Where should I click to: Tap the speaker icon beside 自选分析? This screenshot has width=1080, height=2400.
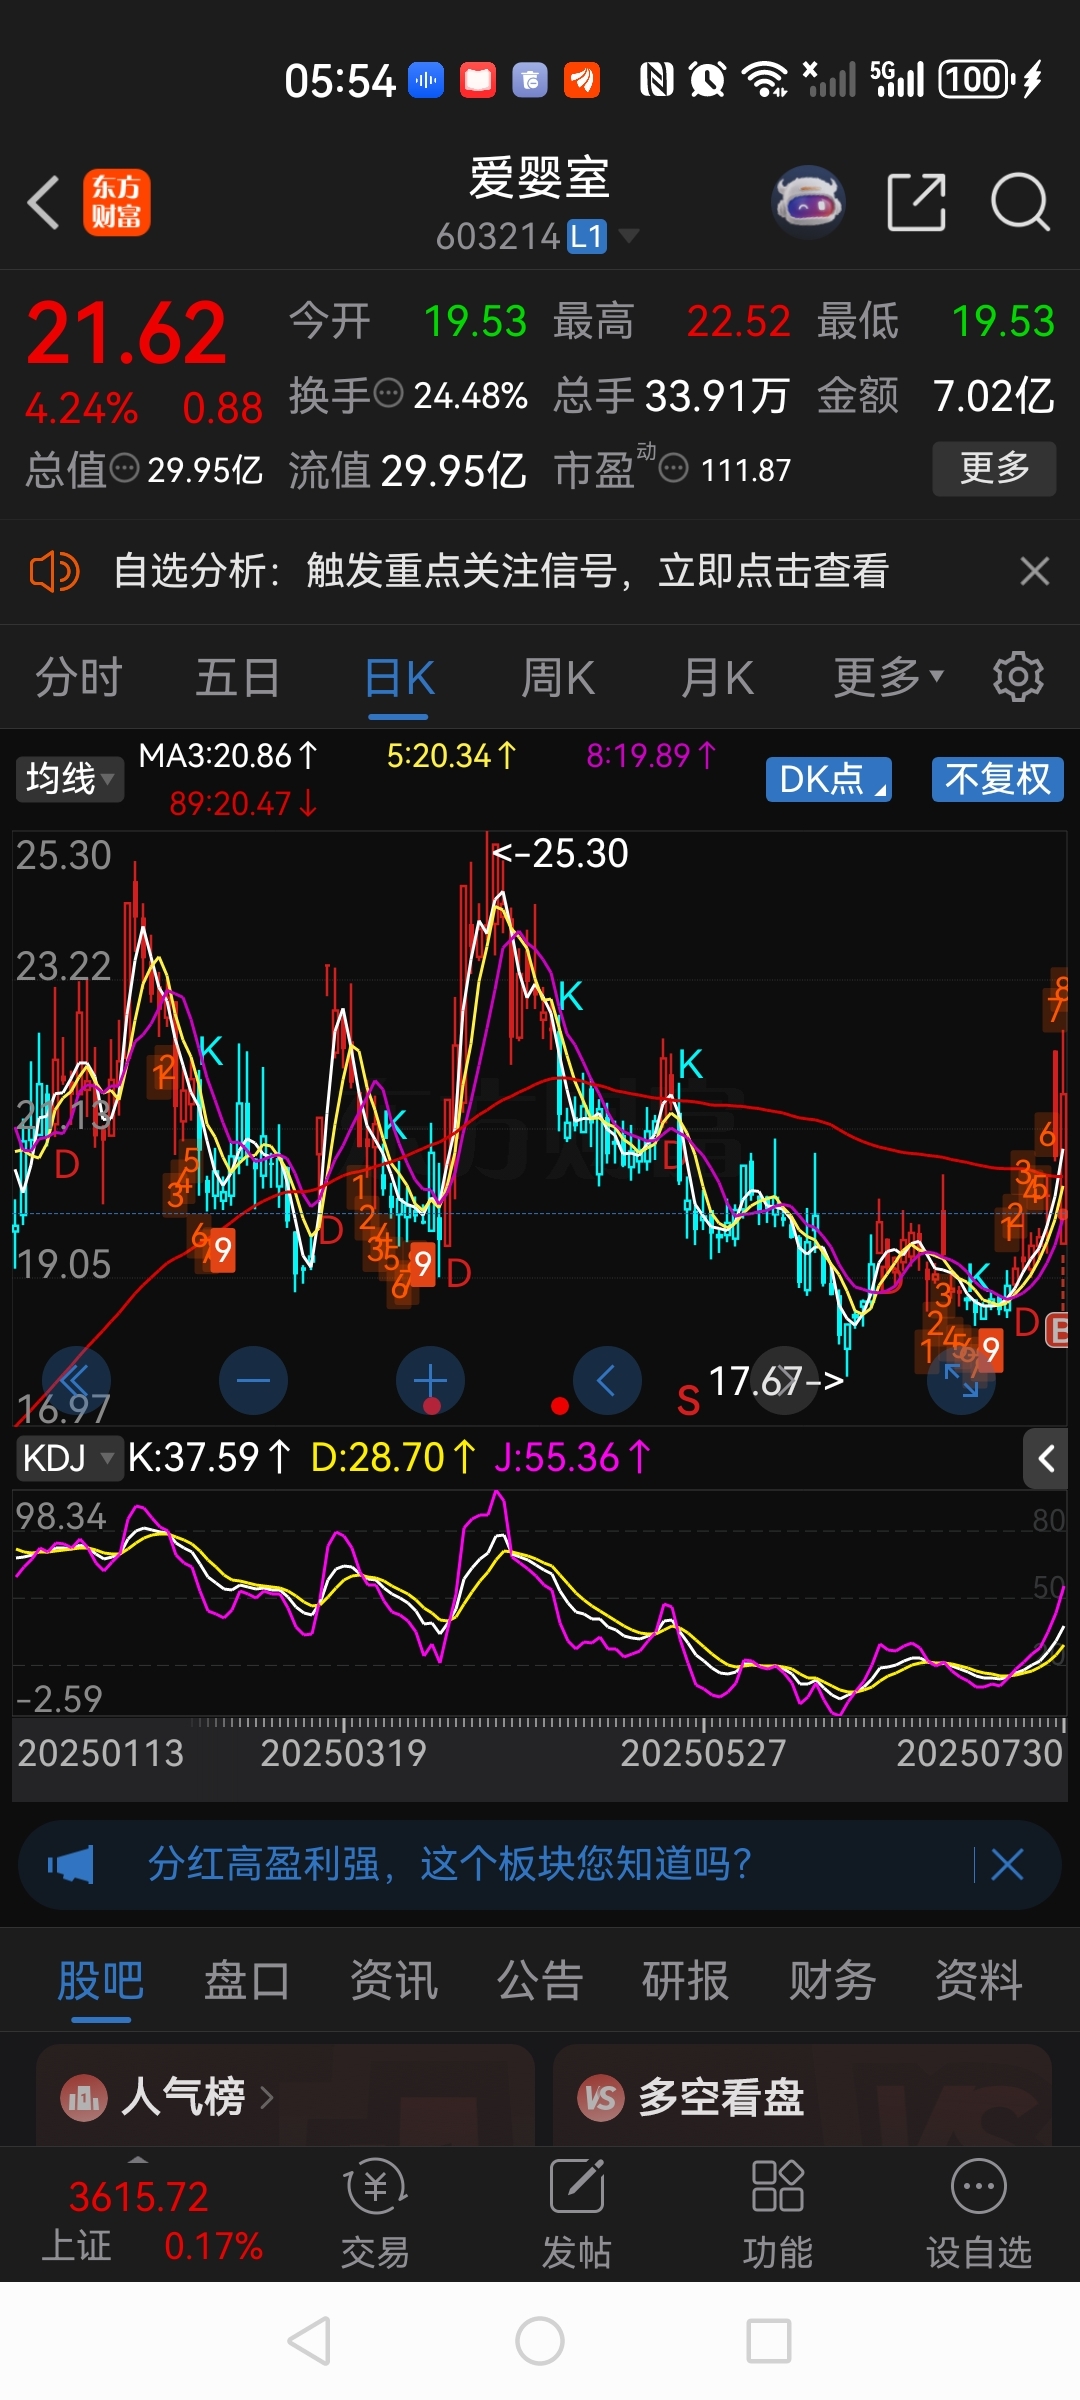click(54, 572)
